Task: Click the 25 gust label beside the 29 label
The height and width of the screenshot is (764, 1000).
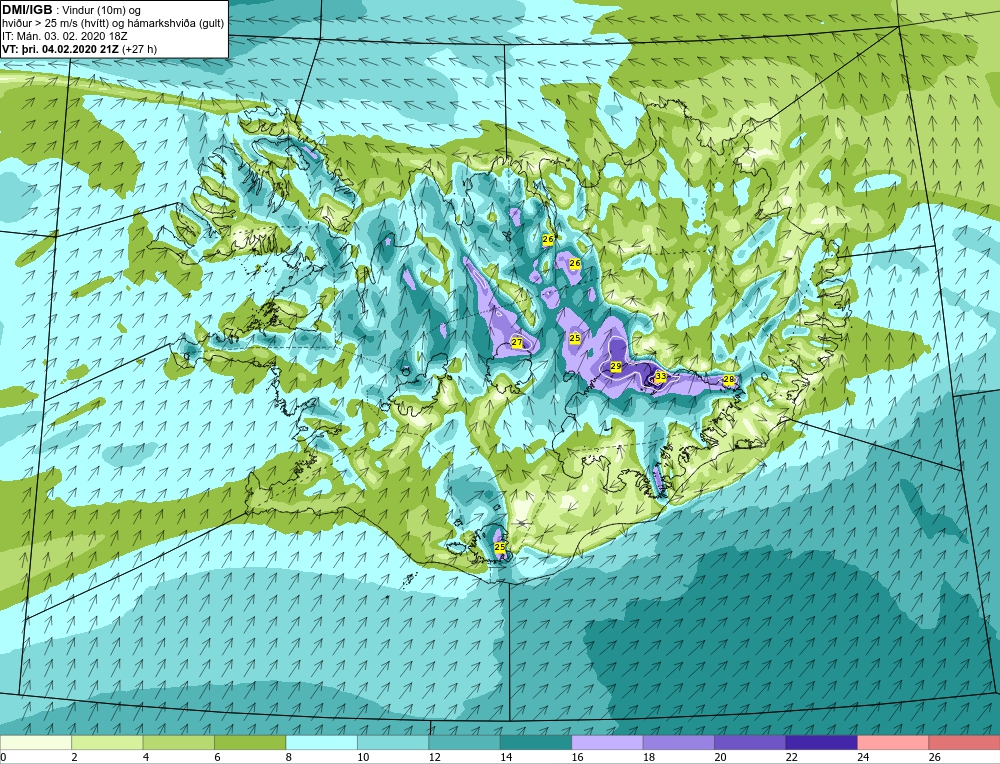Action: coord(575,338)
